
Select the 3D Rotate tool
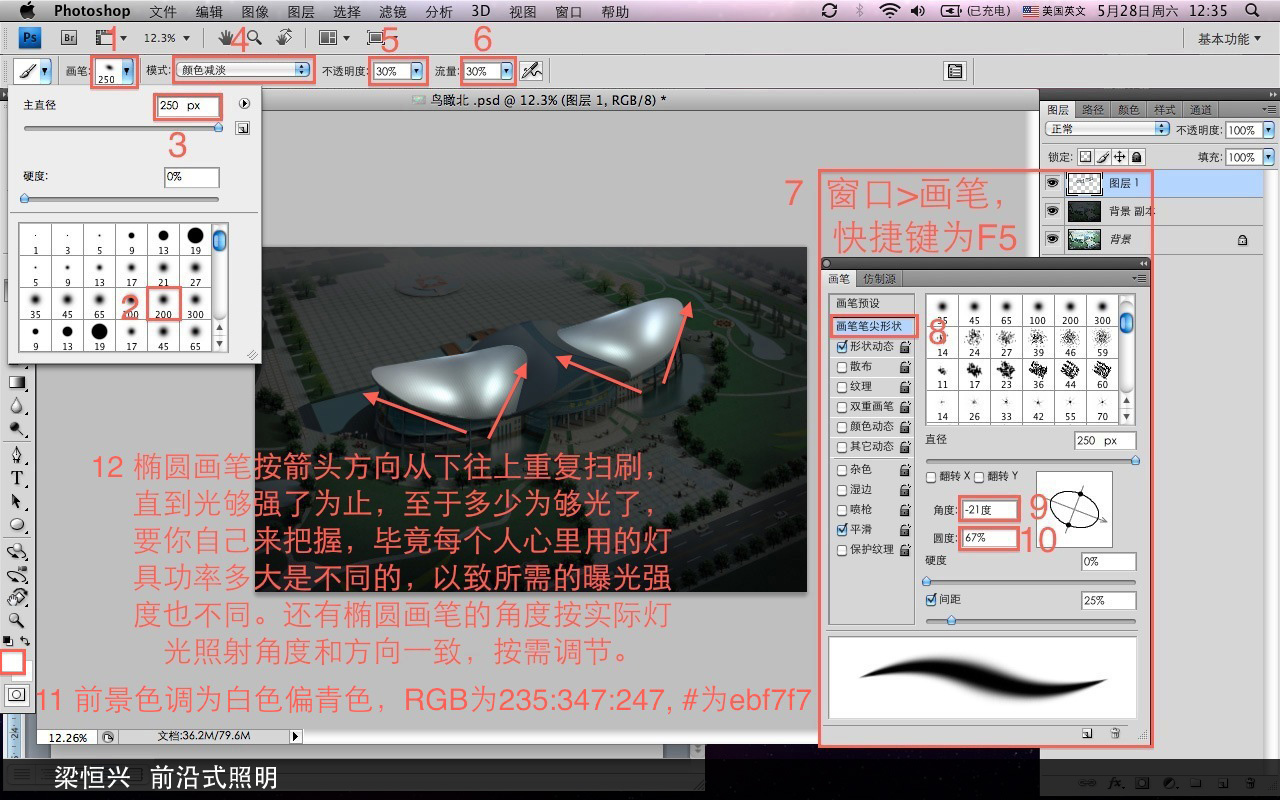[17, 551]
